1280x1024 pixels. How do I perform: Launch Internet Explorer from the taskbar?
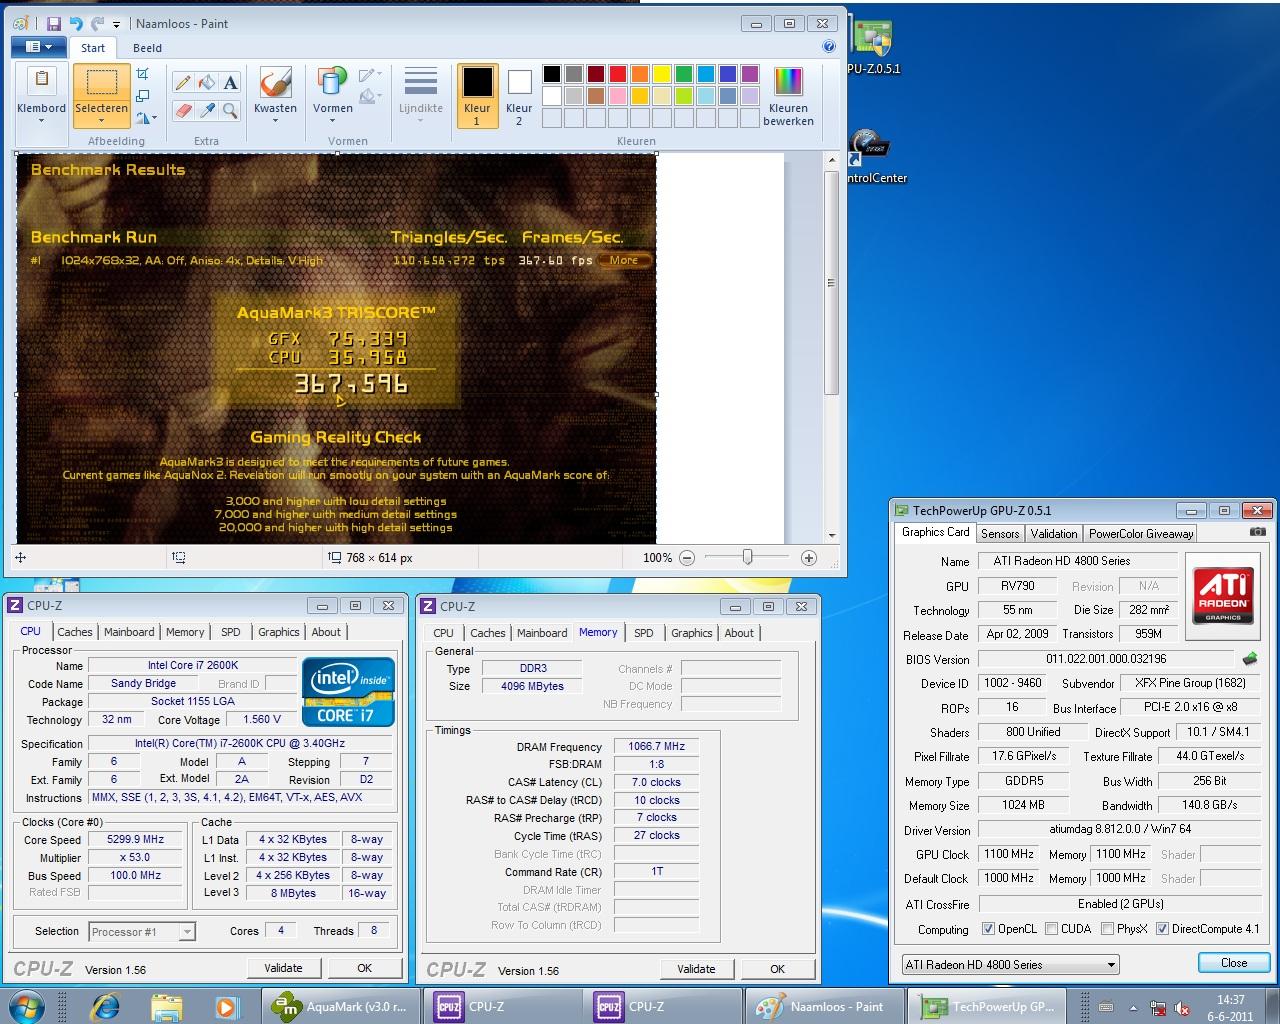(104, 1006)
